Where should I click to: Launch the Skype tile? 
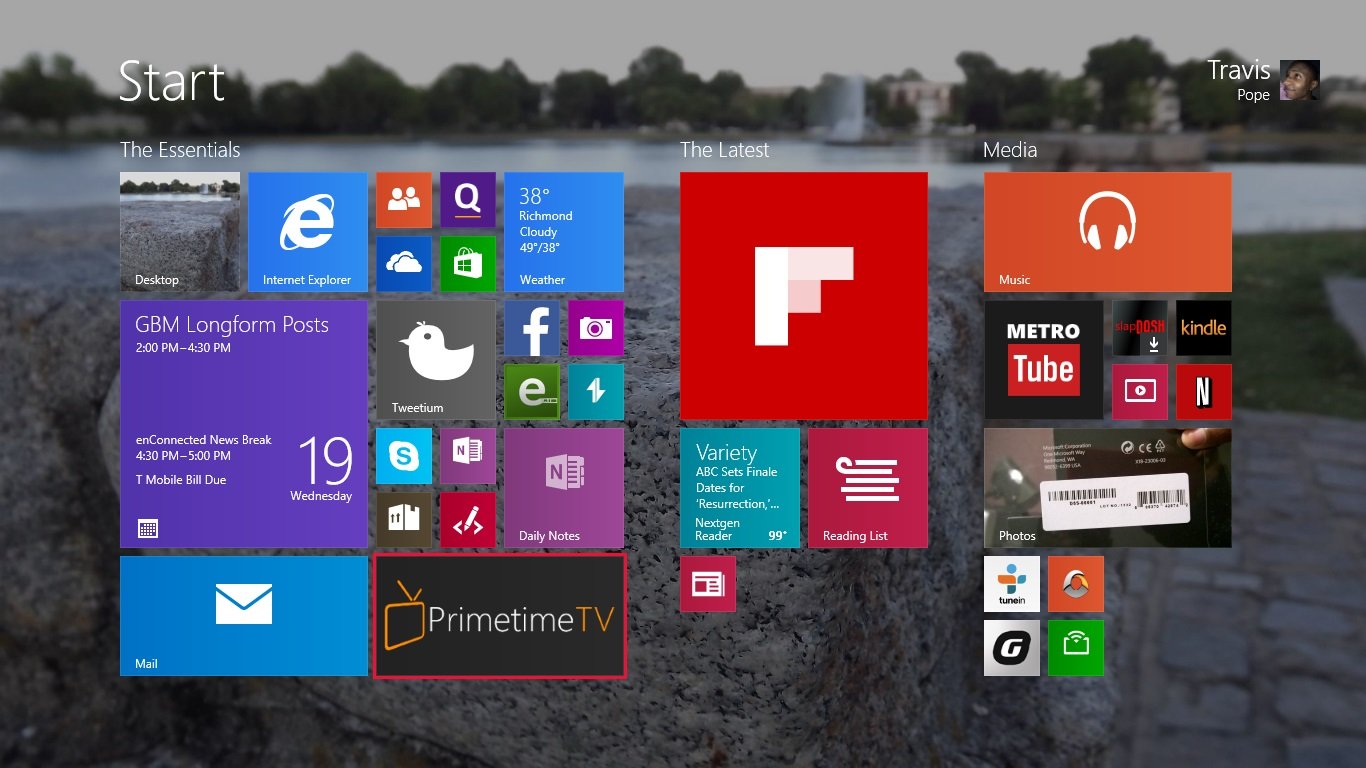[x=404, y=456]
